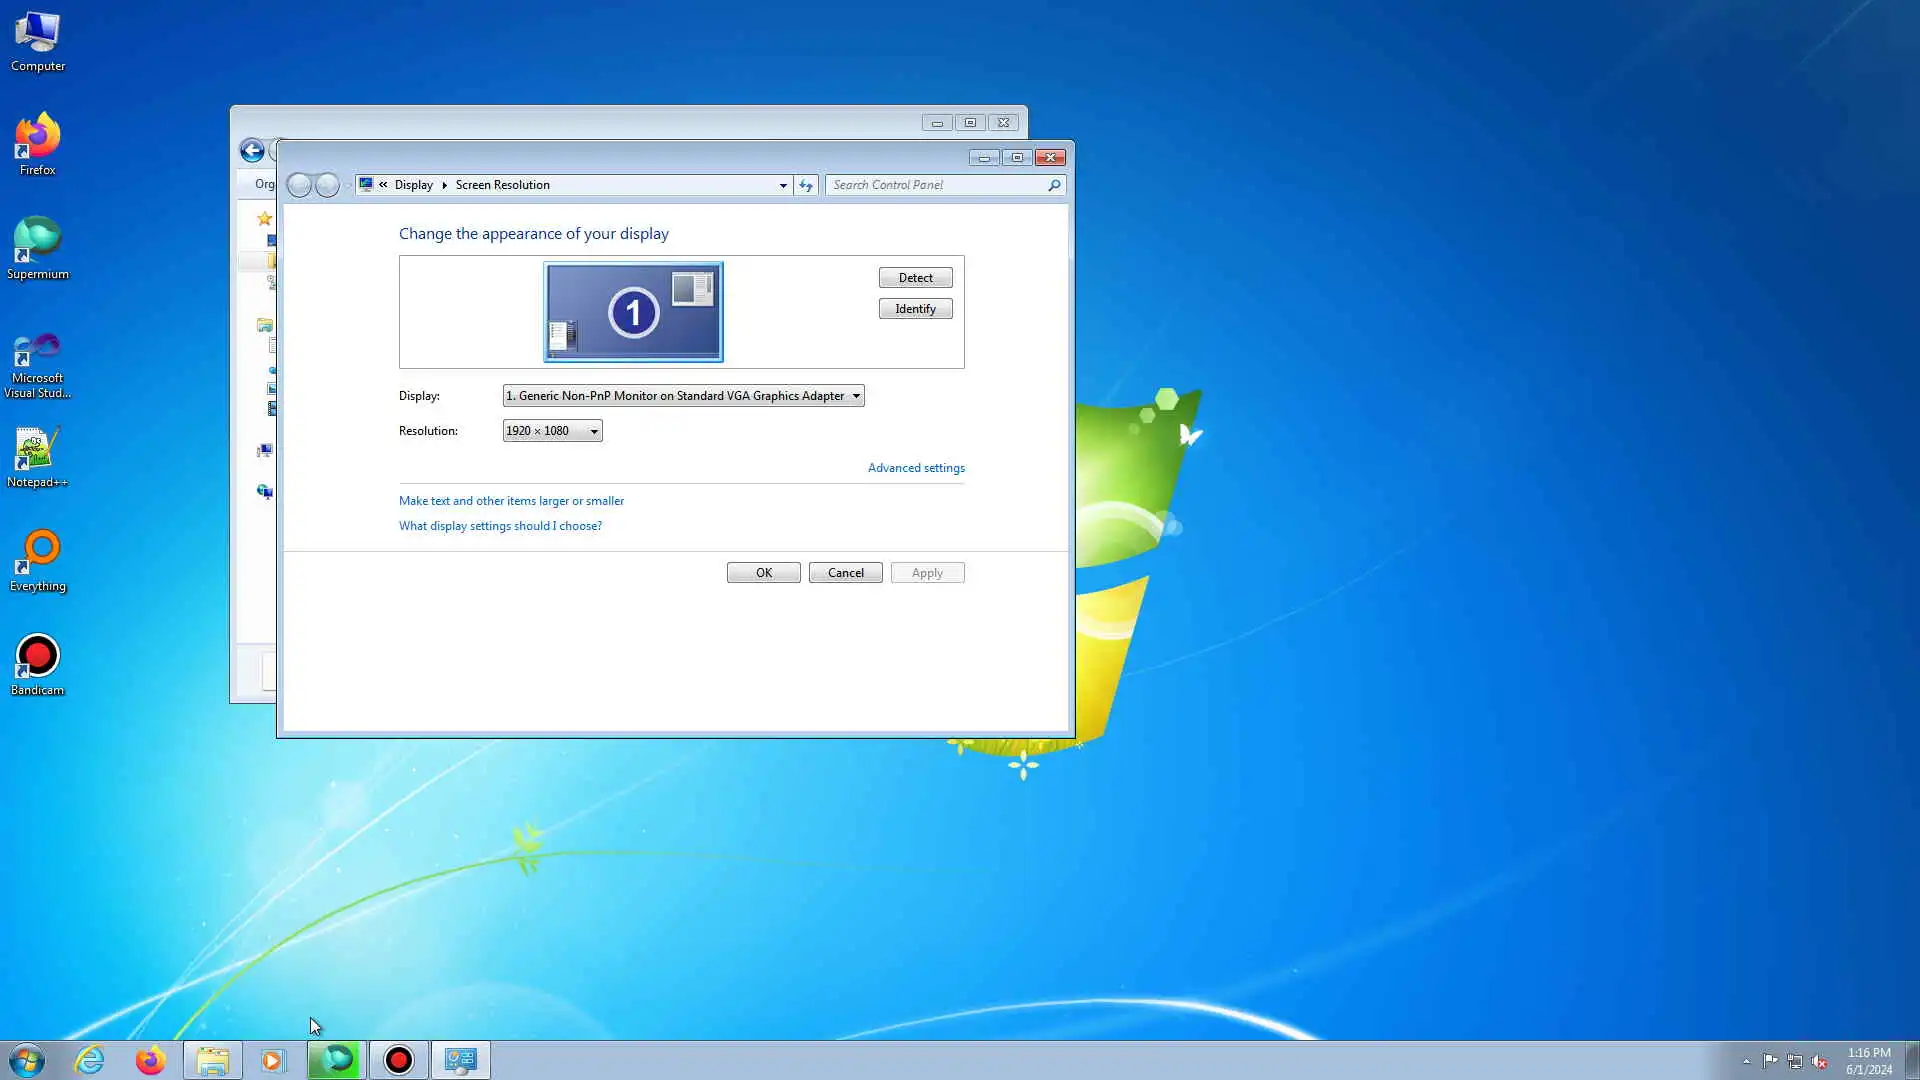Click the Windows Media Player taskbar icon

point(273,1060)
